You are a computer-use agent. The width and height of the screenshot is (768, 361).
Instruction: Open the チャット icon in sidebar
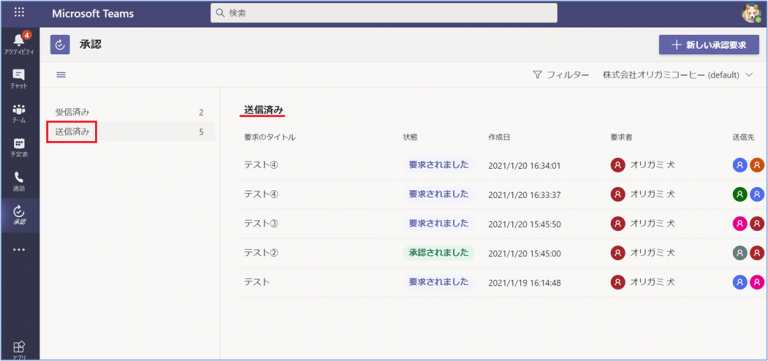tap(19, 78)
